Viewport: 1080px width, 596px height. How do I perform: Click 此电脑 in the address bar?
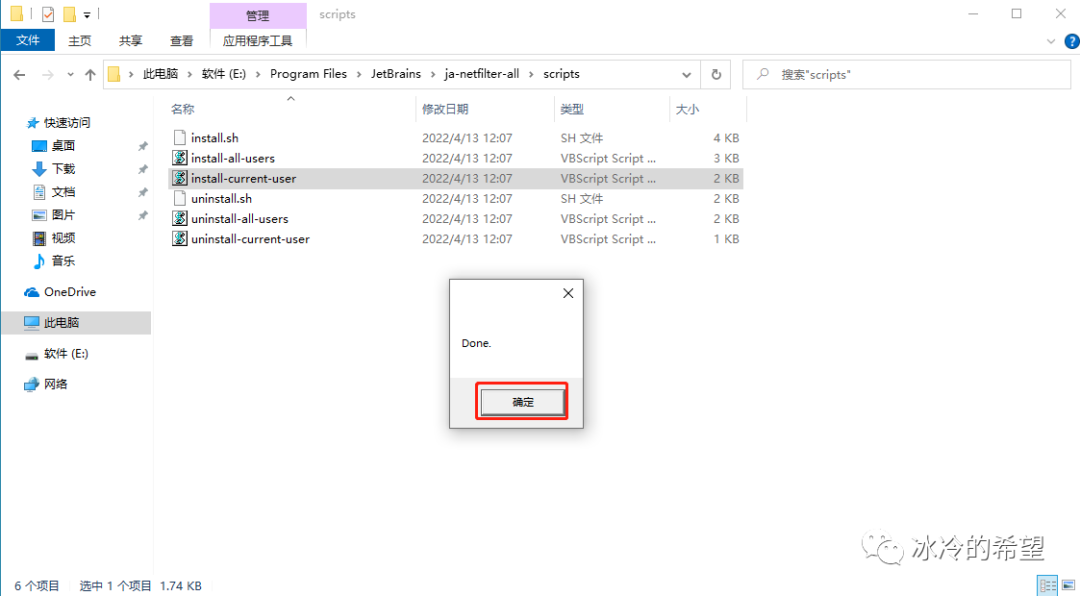[160, 74]
